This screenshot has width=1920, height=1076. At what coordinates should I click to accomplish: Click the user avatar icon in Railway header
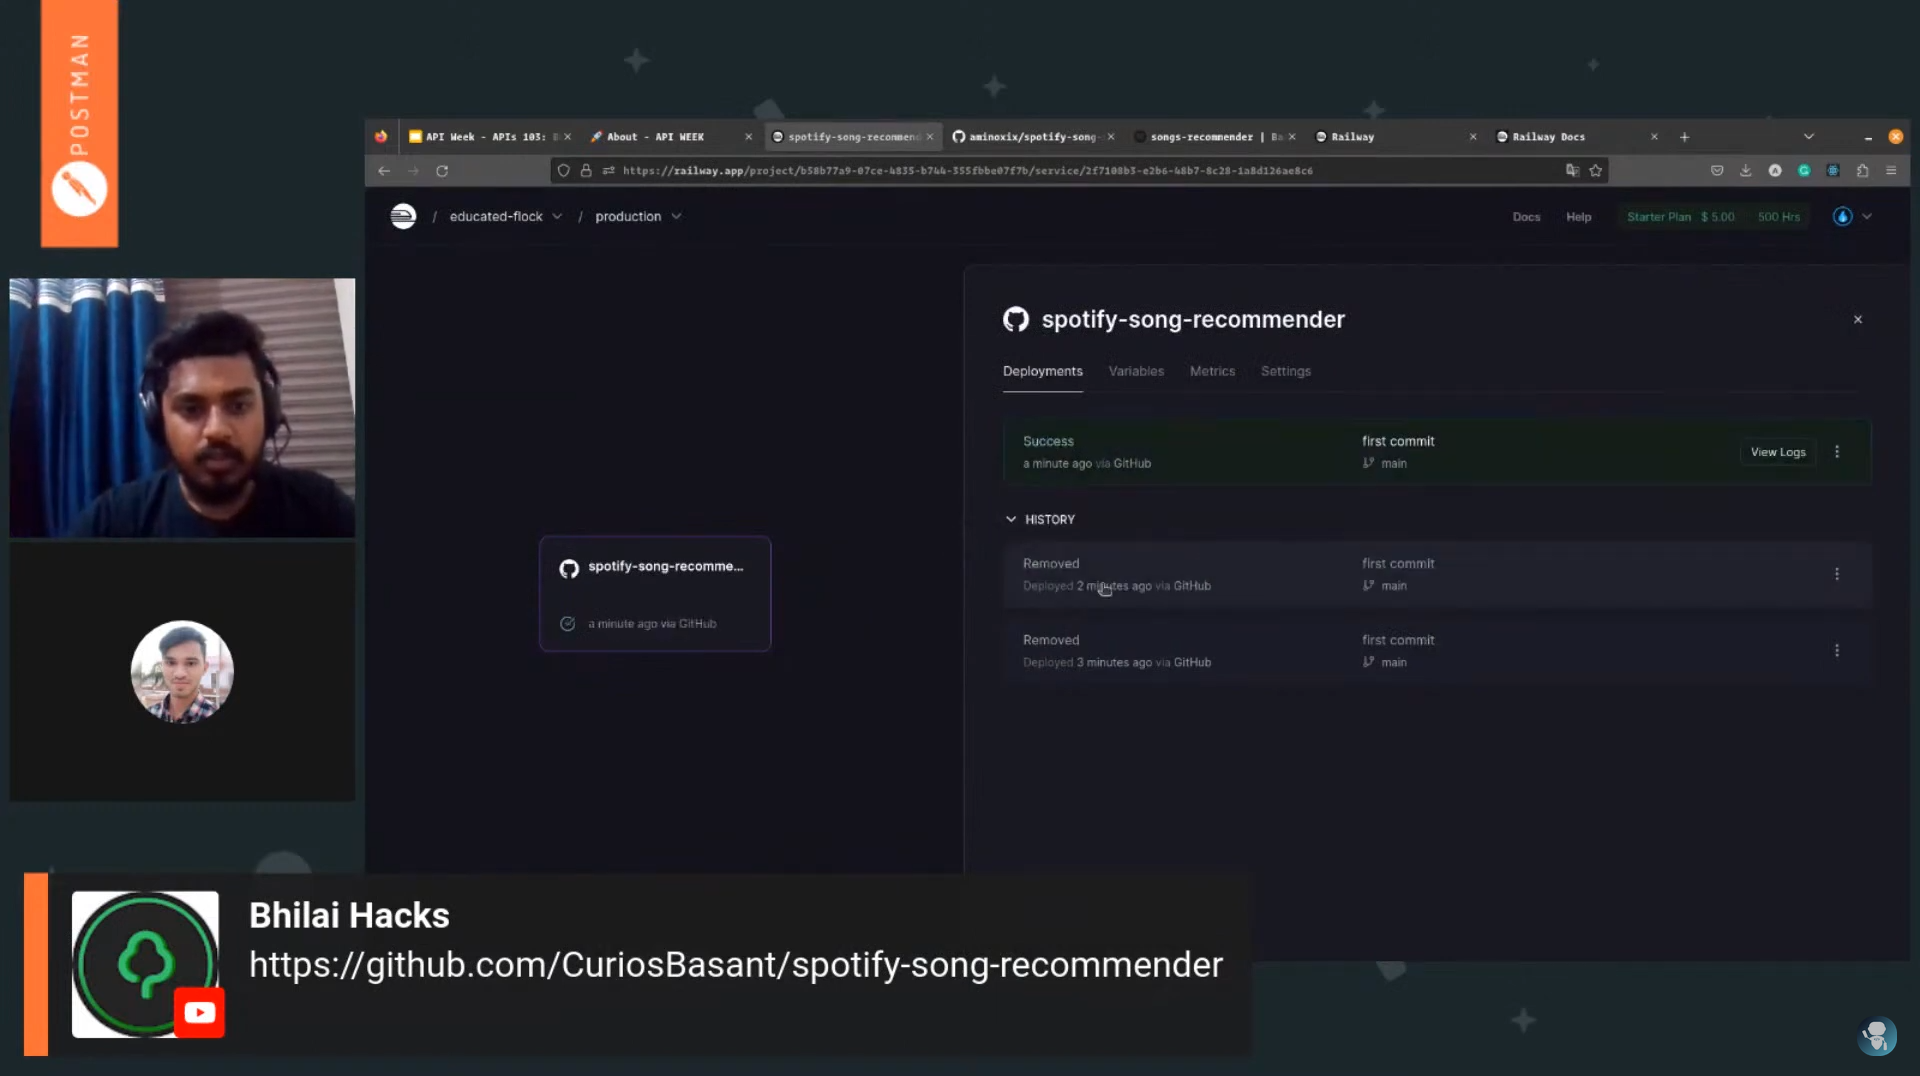pyautogui.click(x=1842, y=217)
